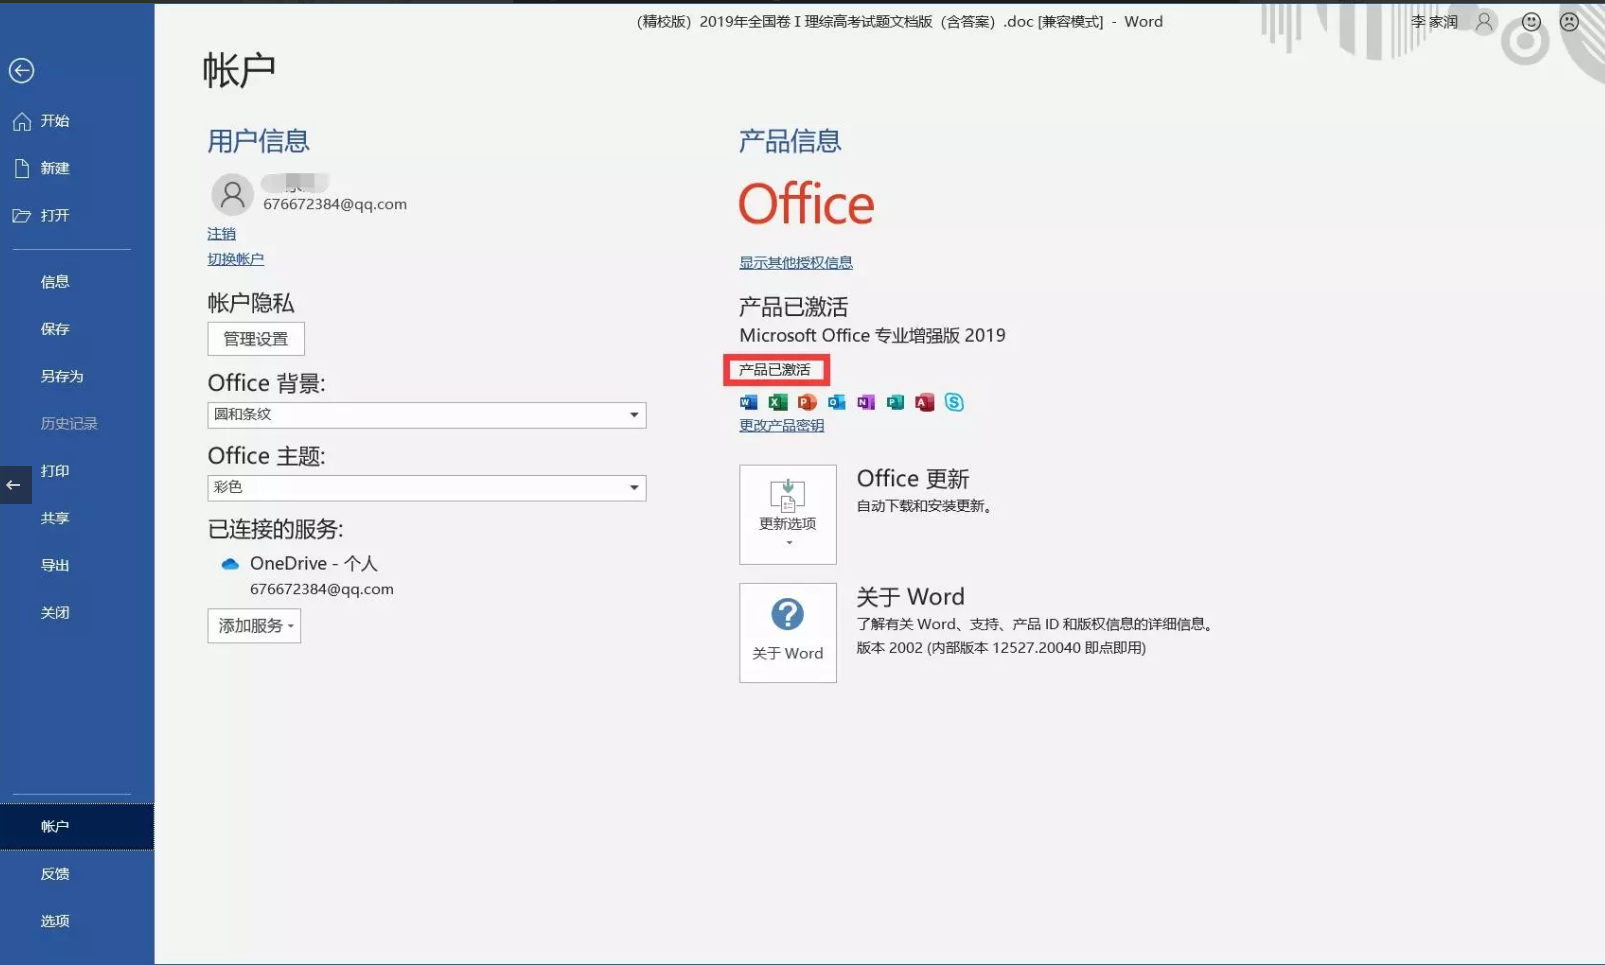This screenshot has width=1605, height=965.
Task: Select the 帐户 sidebar item
Action: click(77, 826)
